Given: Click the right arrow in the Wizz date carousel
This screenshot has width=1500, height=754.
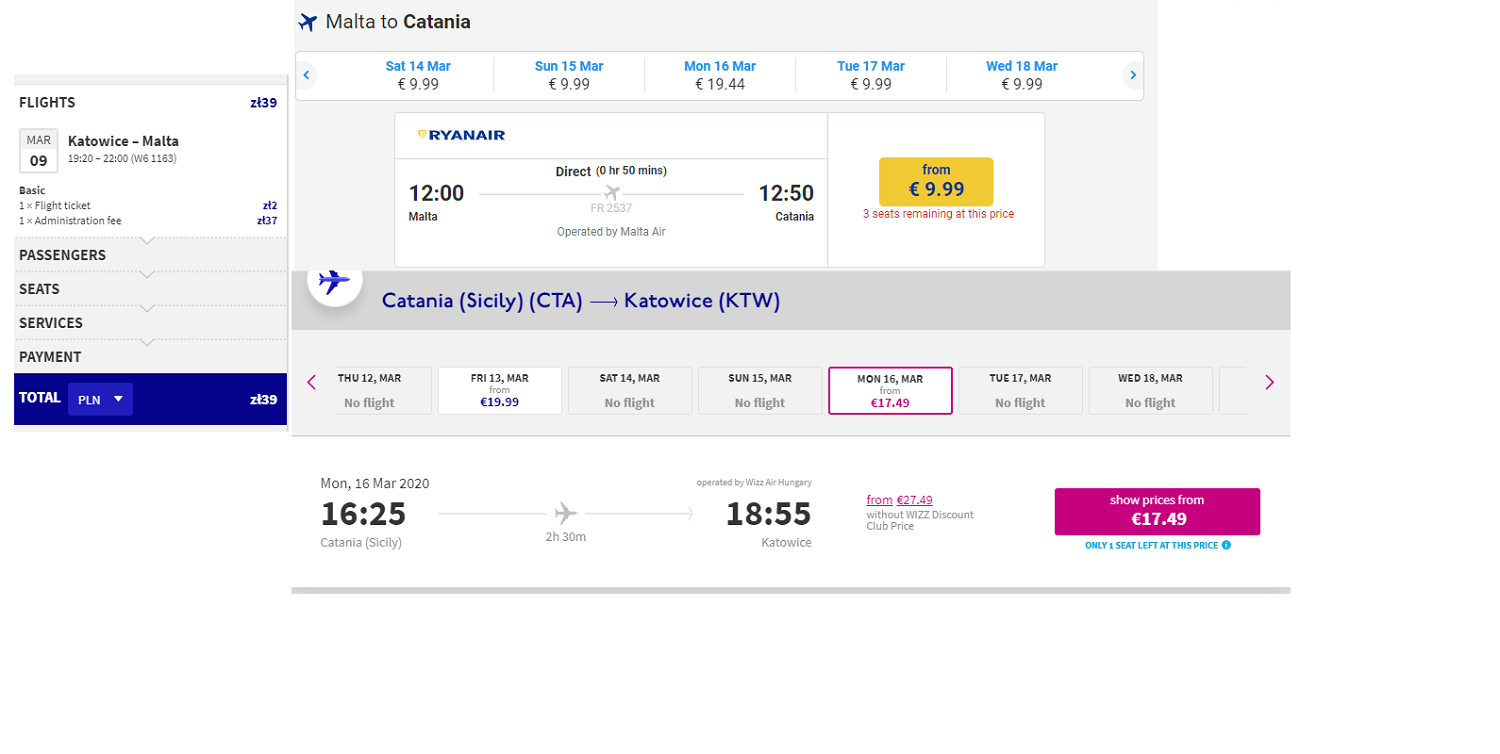Looking at the screenshot, I should point(1269,382).
